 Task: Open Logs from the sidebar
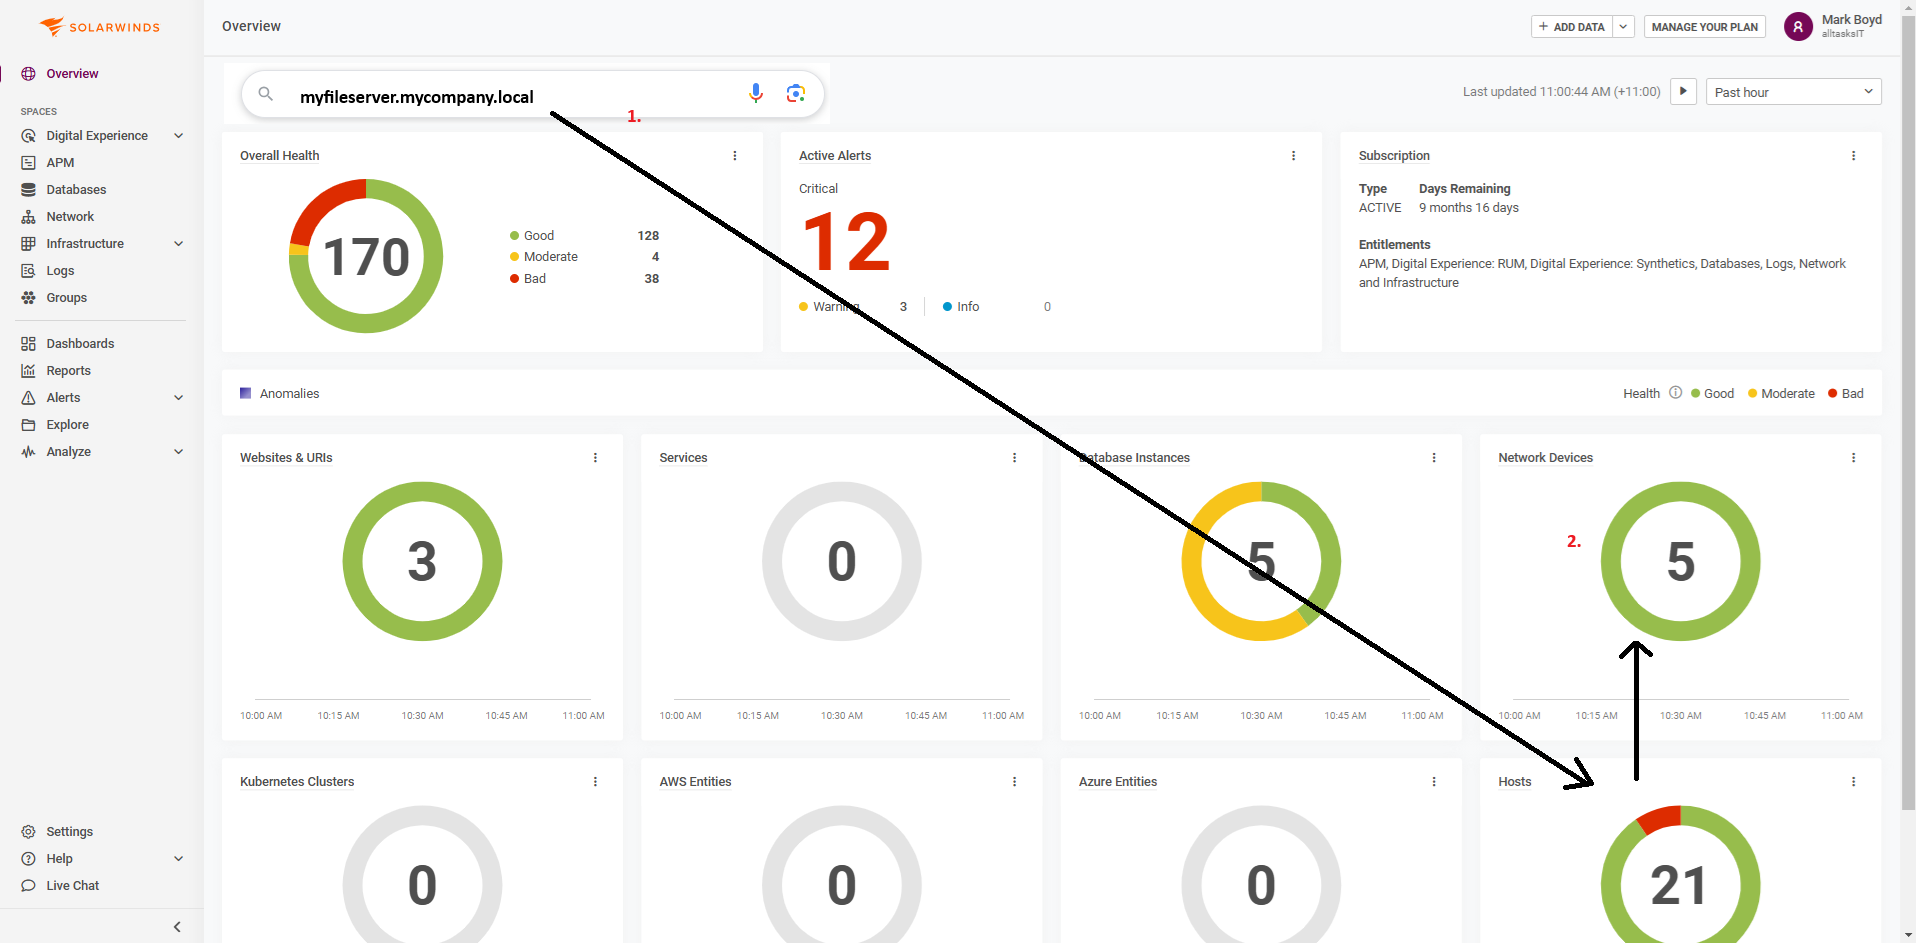point(60,271)
